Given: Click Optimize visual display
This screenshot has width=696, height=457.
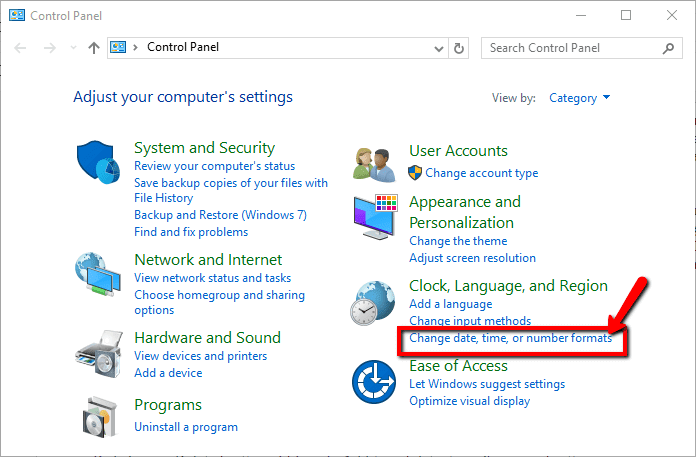Looking at the screenshot, I should click(x=470, y=401).
